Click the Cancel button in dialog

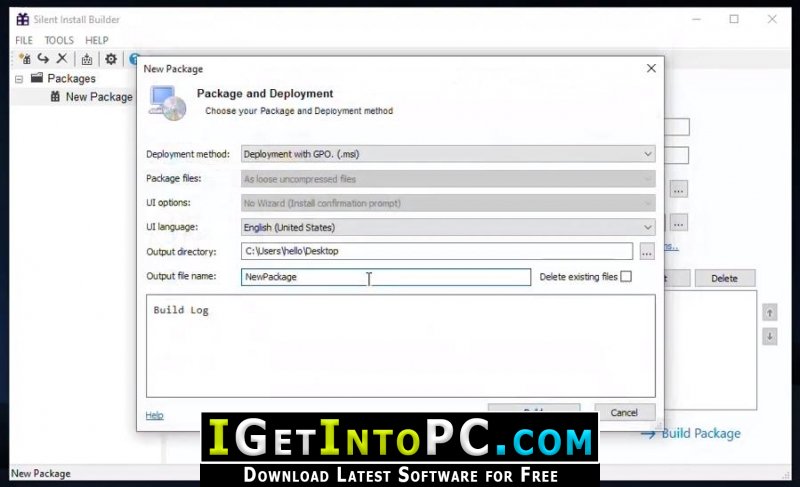[x=624, y=412]
